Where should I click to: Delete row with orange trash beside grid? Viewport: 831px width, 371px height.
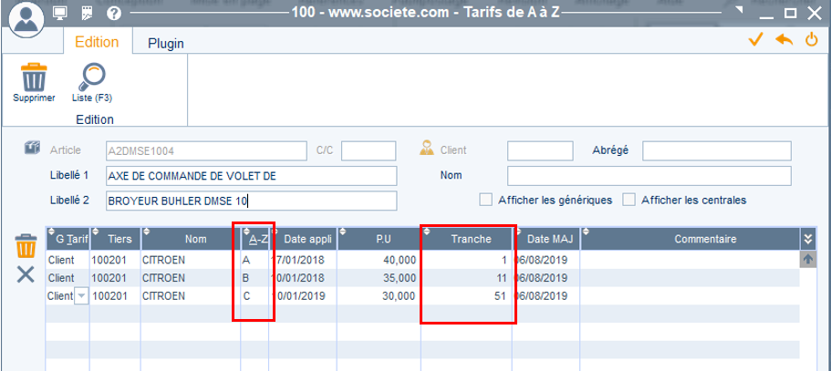coord(26,246)
